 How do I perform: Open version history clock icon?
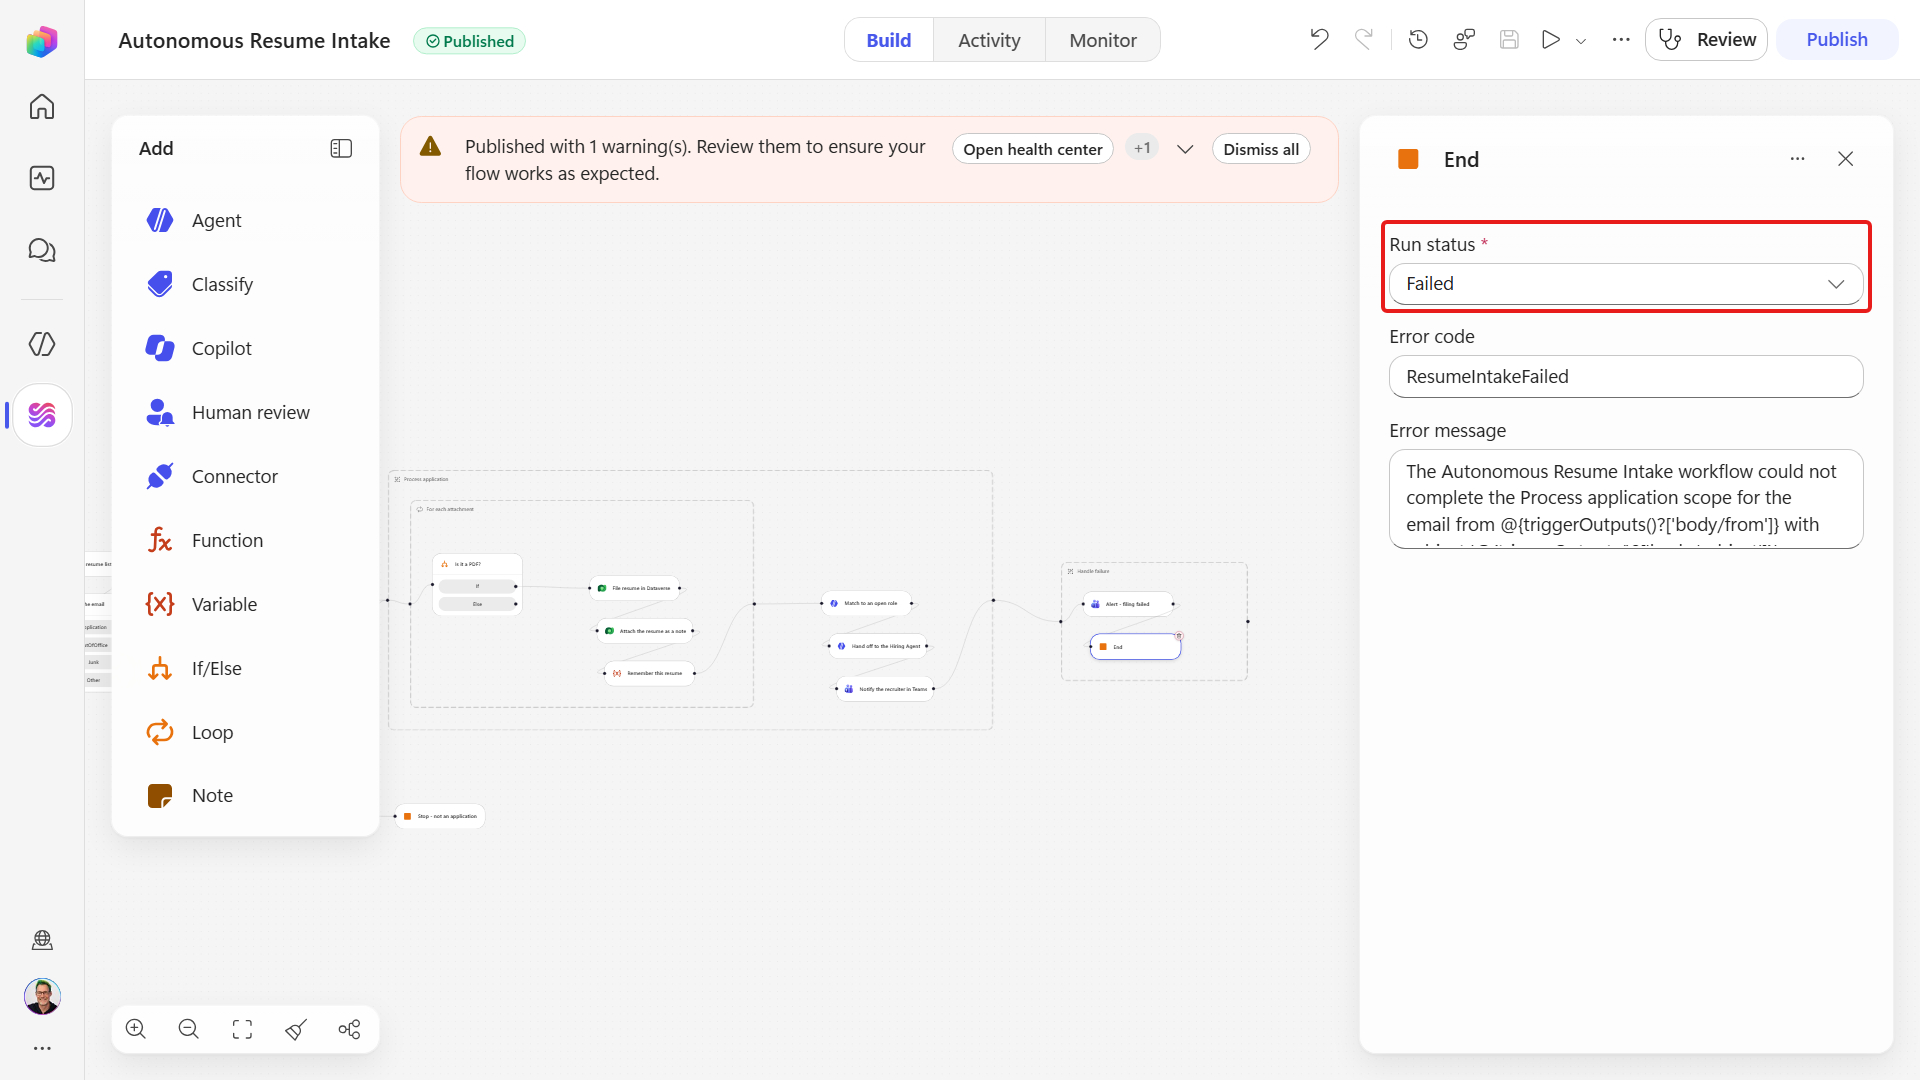pos(1418,40)
